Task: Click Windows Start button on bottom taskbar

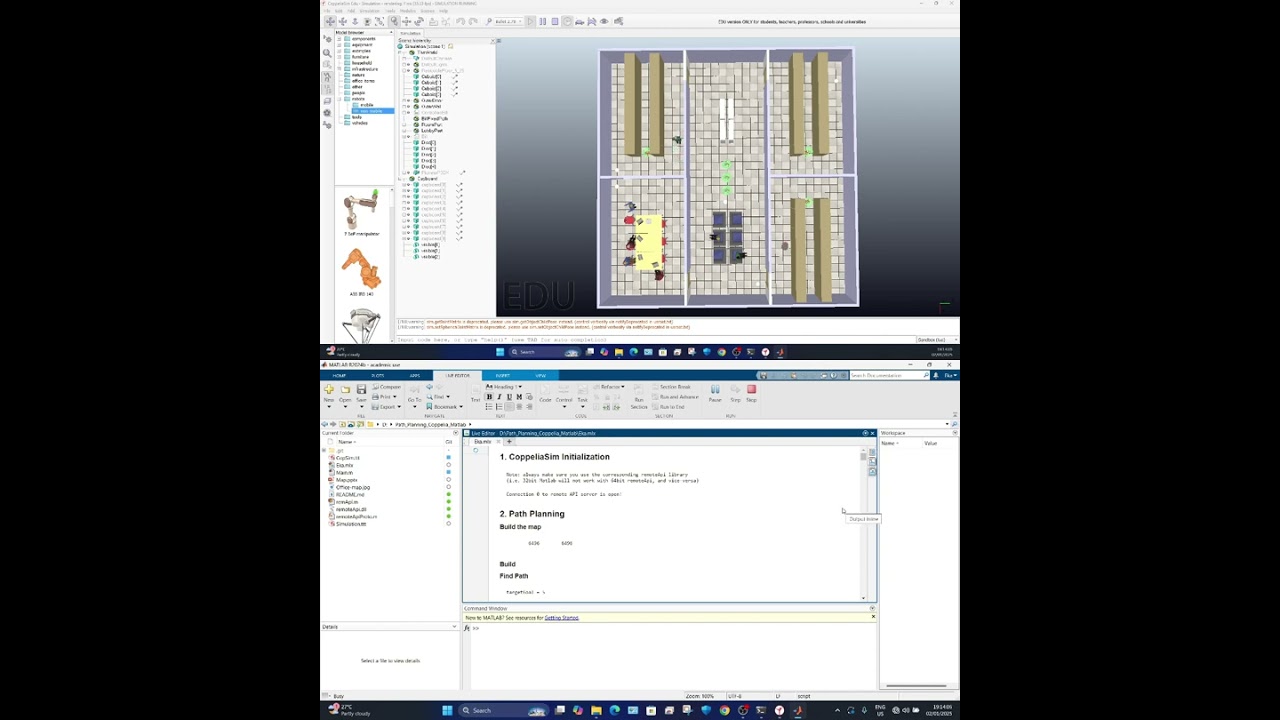Action: click(x=448, y=711)
